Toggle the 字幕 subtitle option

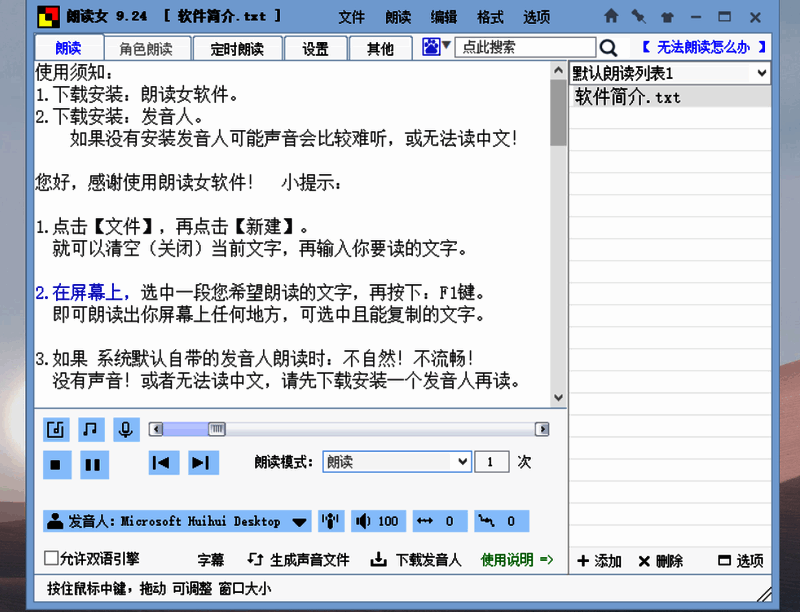coord(211,560)
